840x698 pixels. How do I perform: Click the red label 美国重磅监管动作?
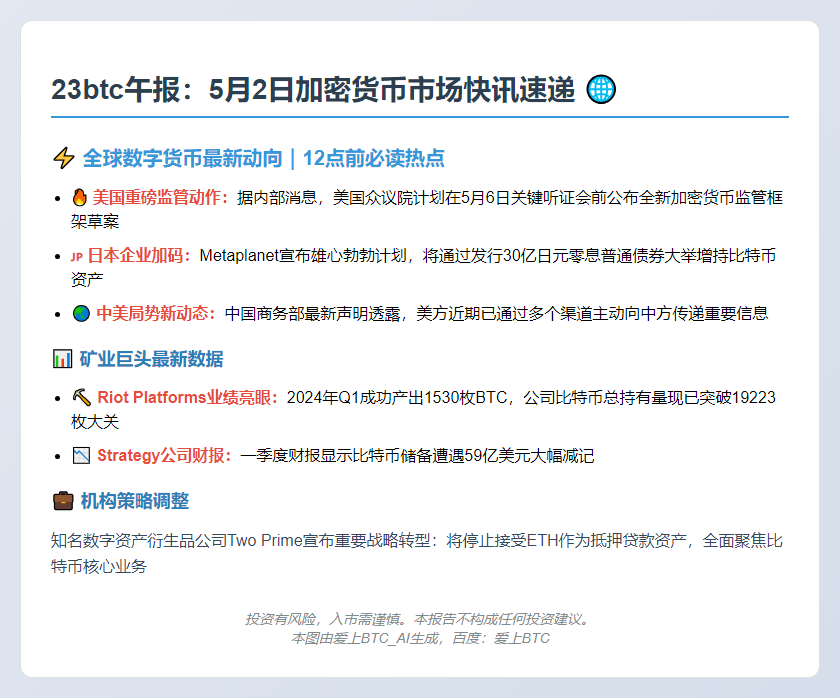point(160,197)
